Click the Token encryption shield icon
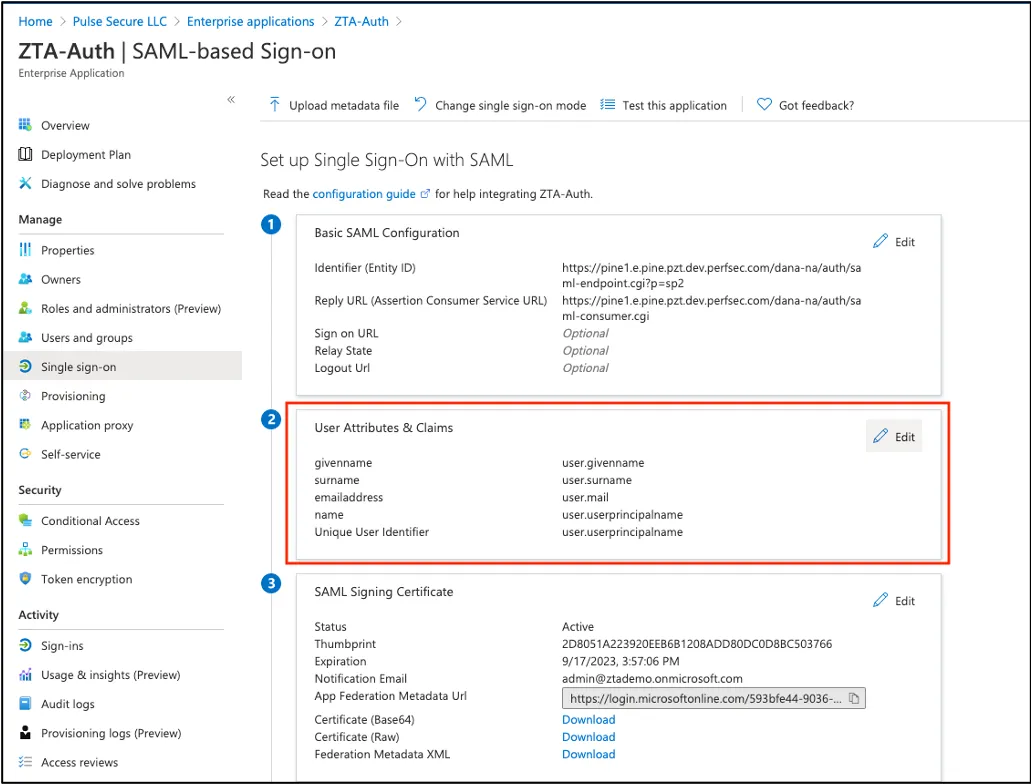This screenshot has width=1031, height=784. (25, 578)
